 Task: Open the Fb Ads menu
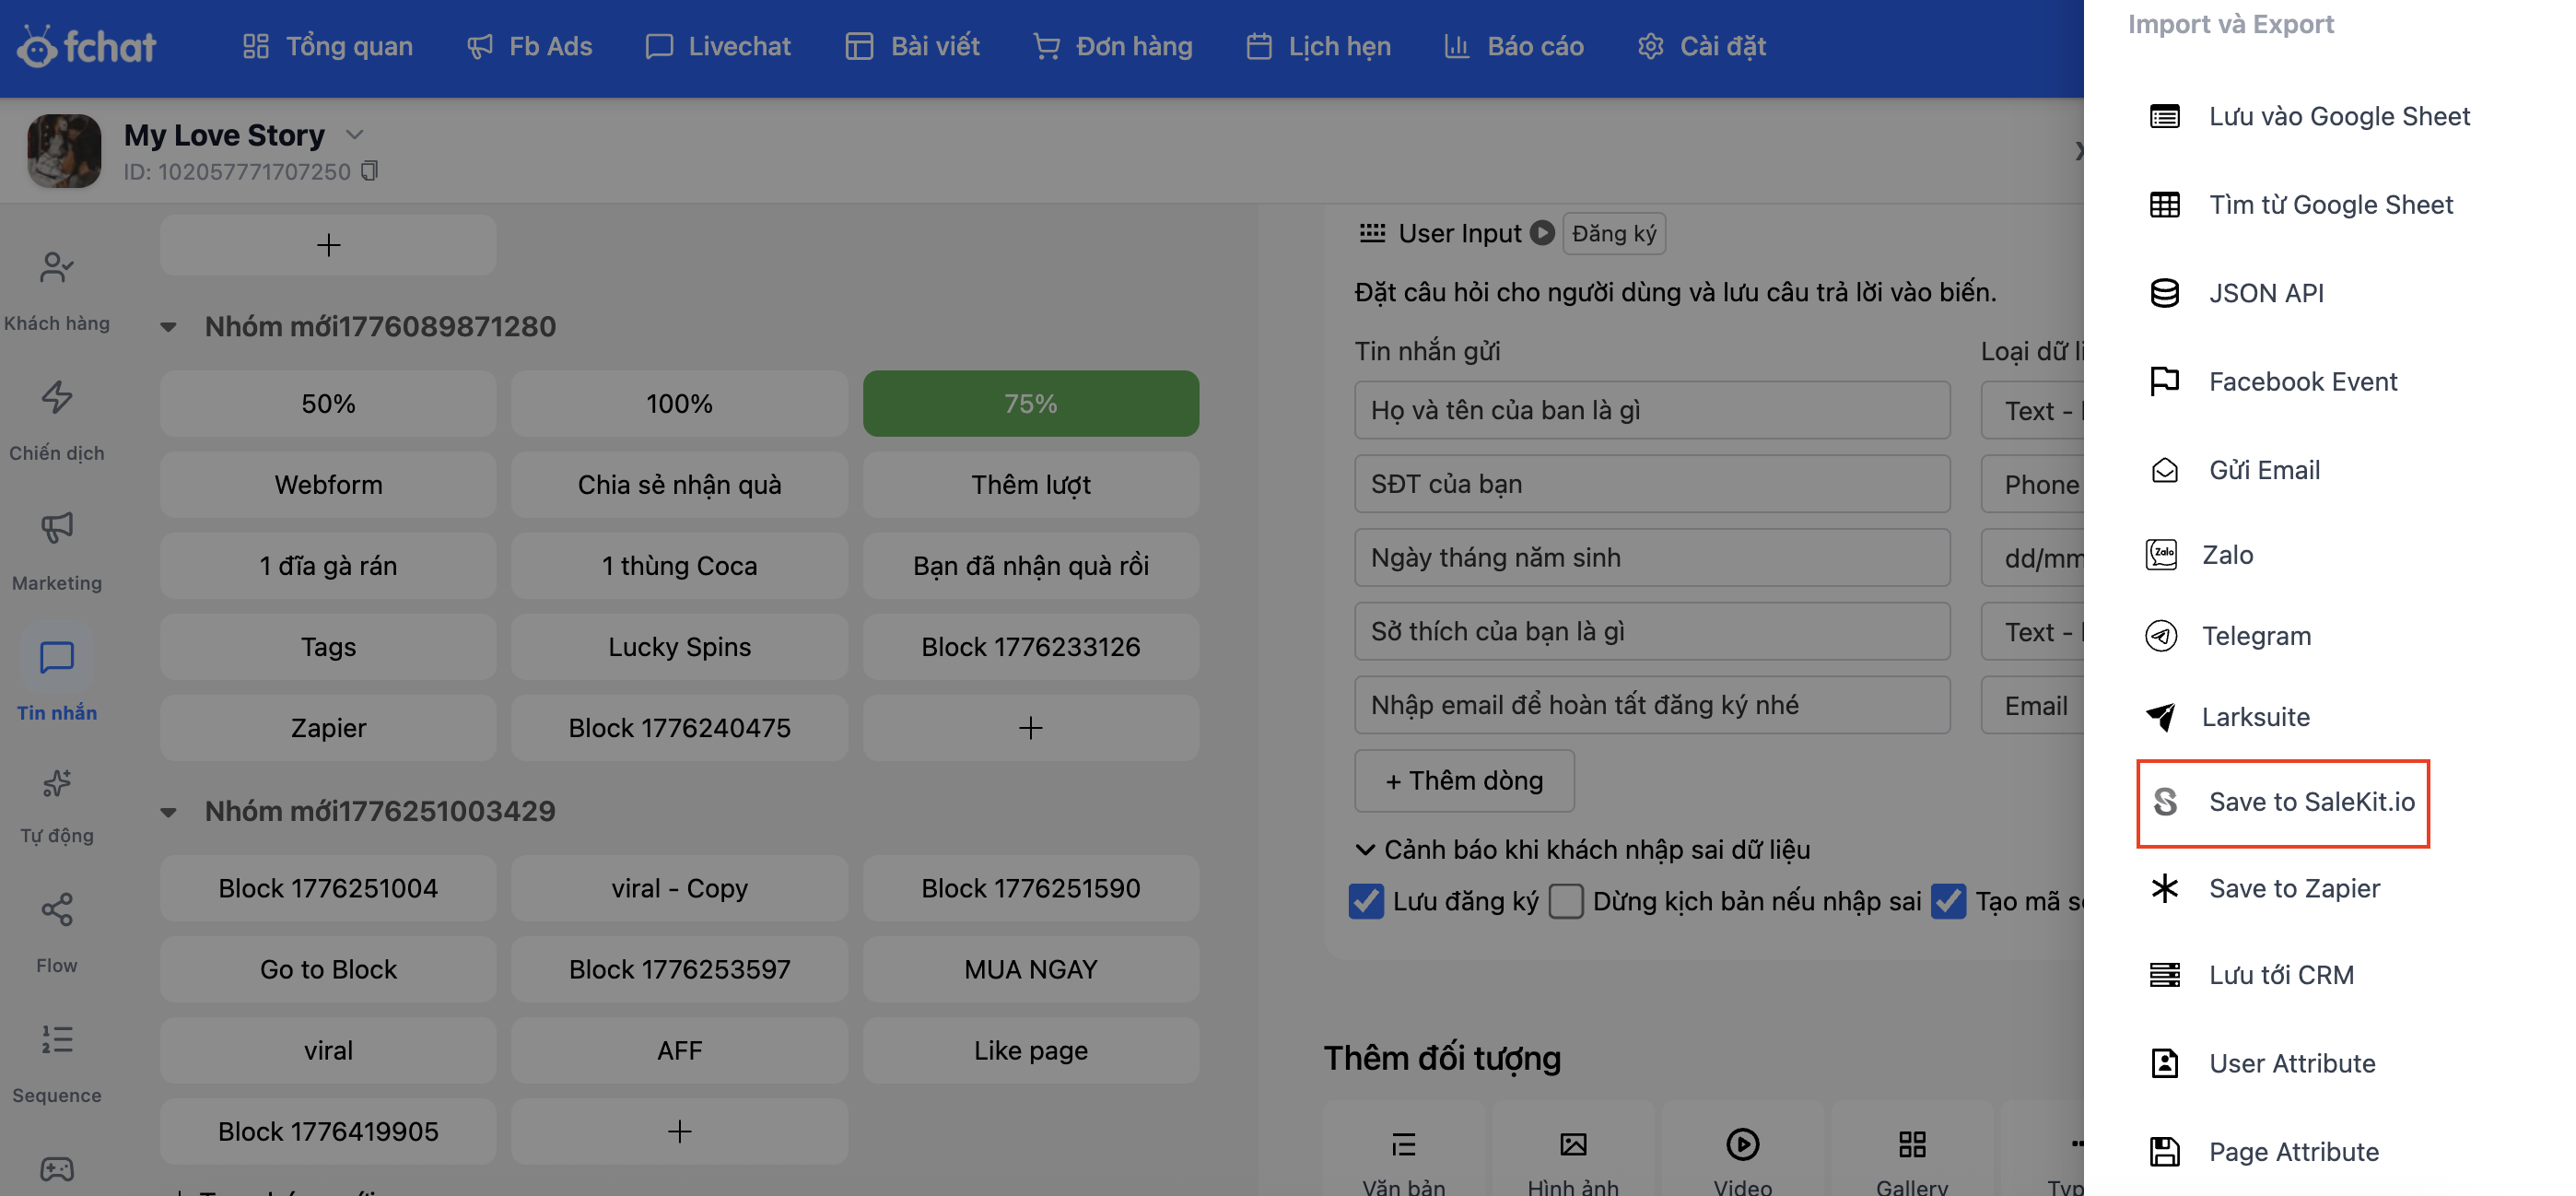[x=530, y=46]
